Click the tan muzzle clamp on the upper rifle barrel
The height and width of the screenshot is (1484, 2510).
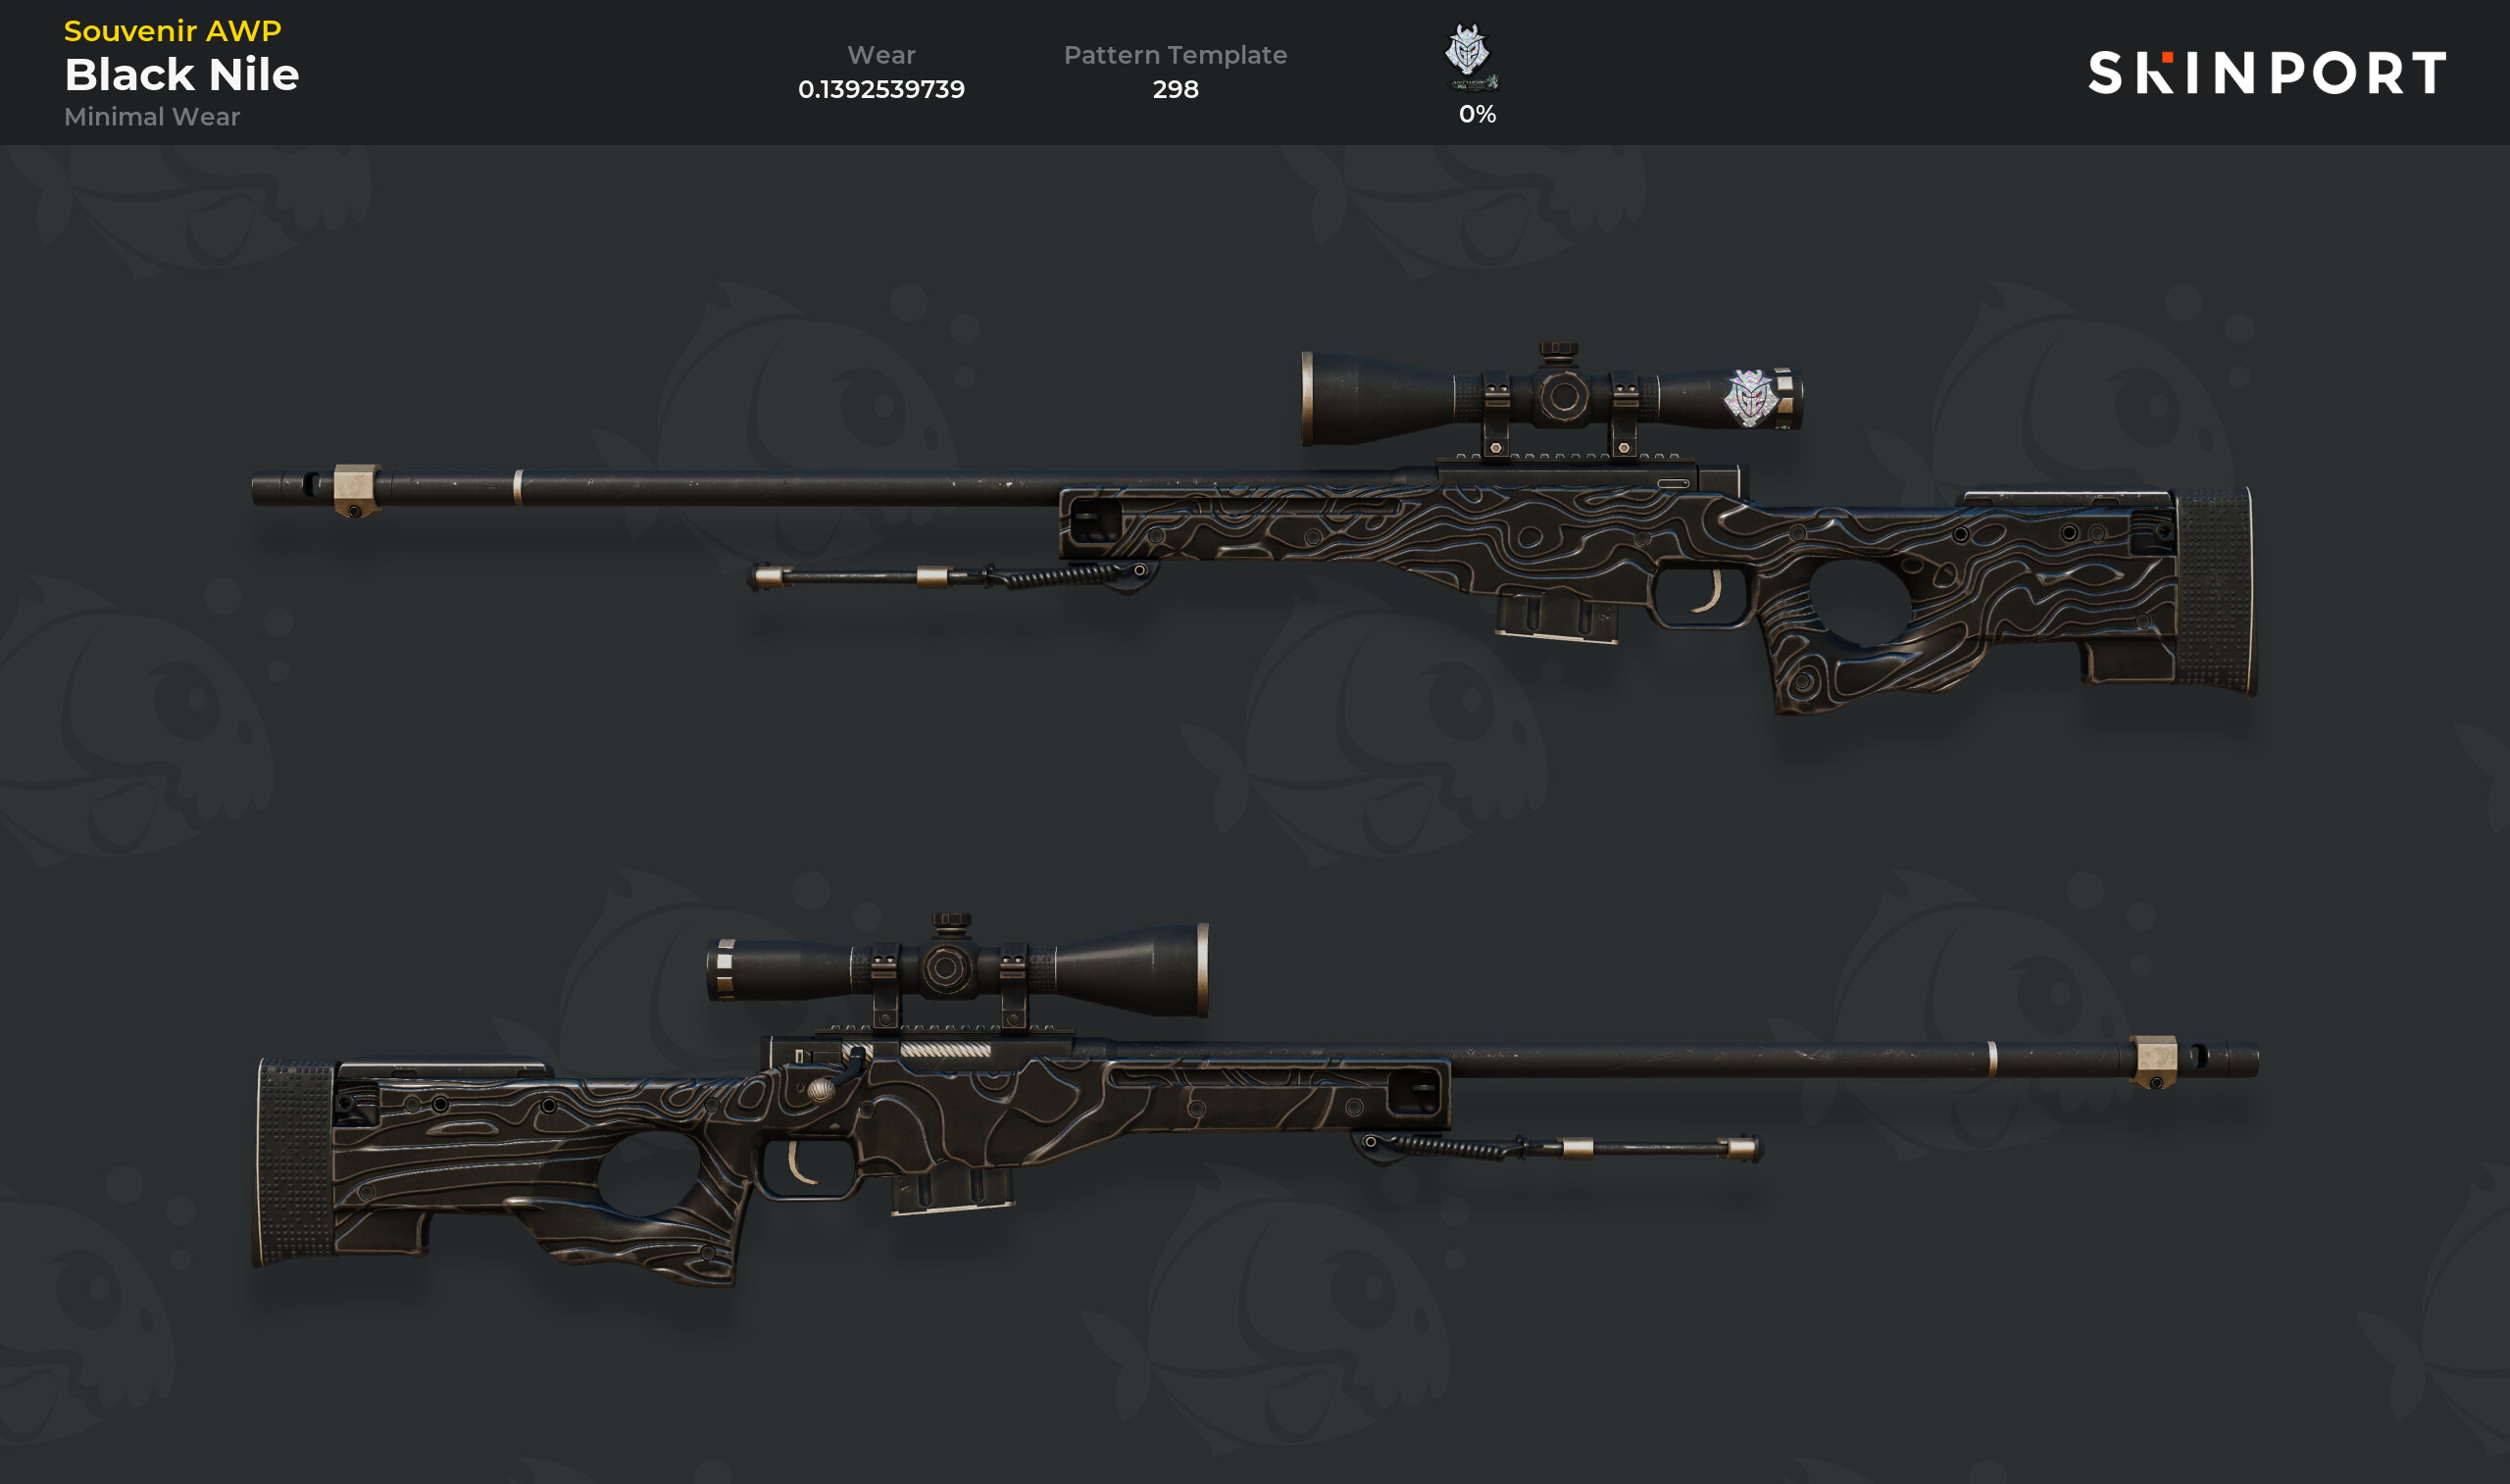tap(356, 488)
